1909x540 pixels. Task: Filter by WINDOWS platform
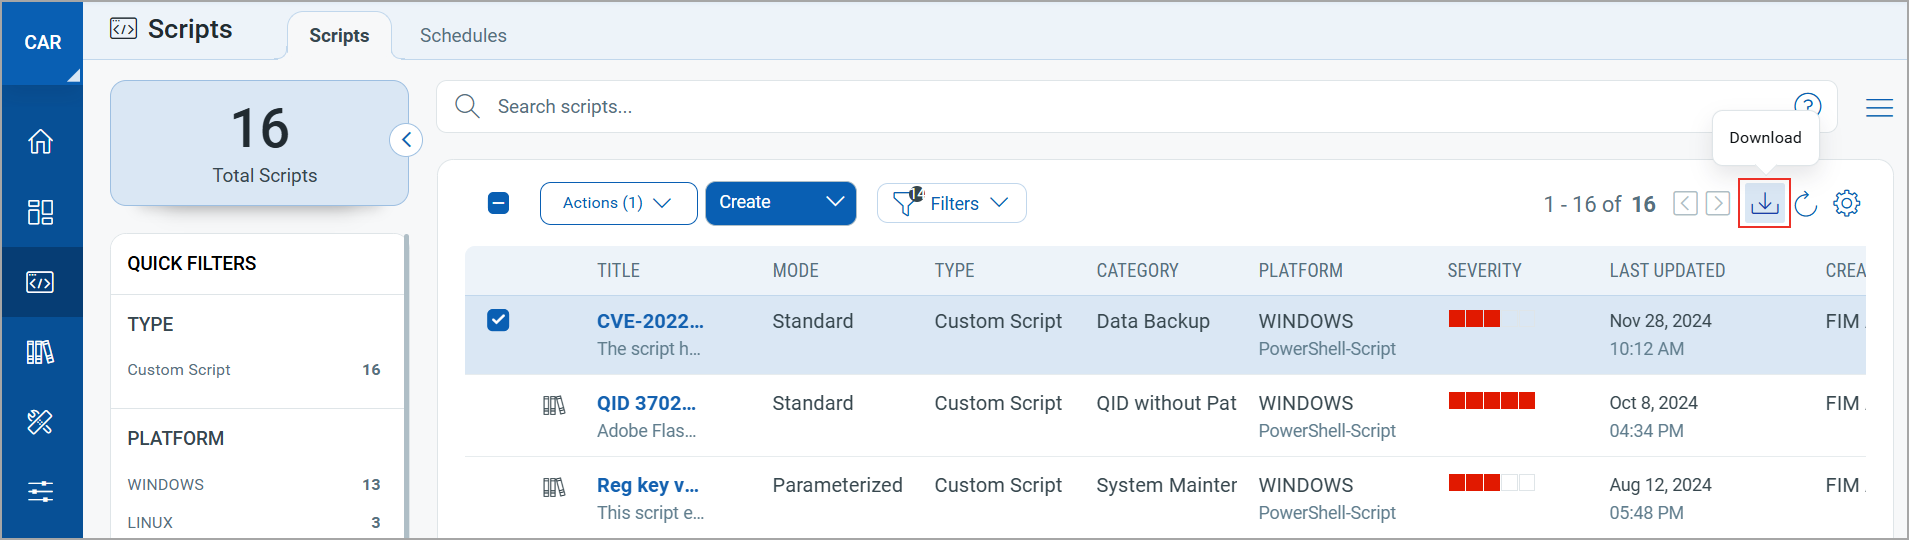click(254, 485)
